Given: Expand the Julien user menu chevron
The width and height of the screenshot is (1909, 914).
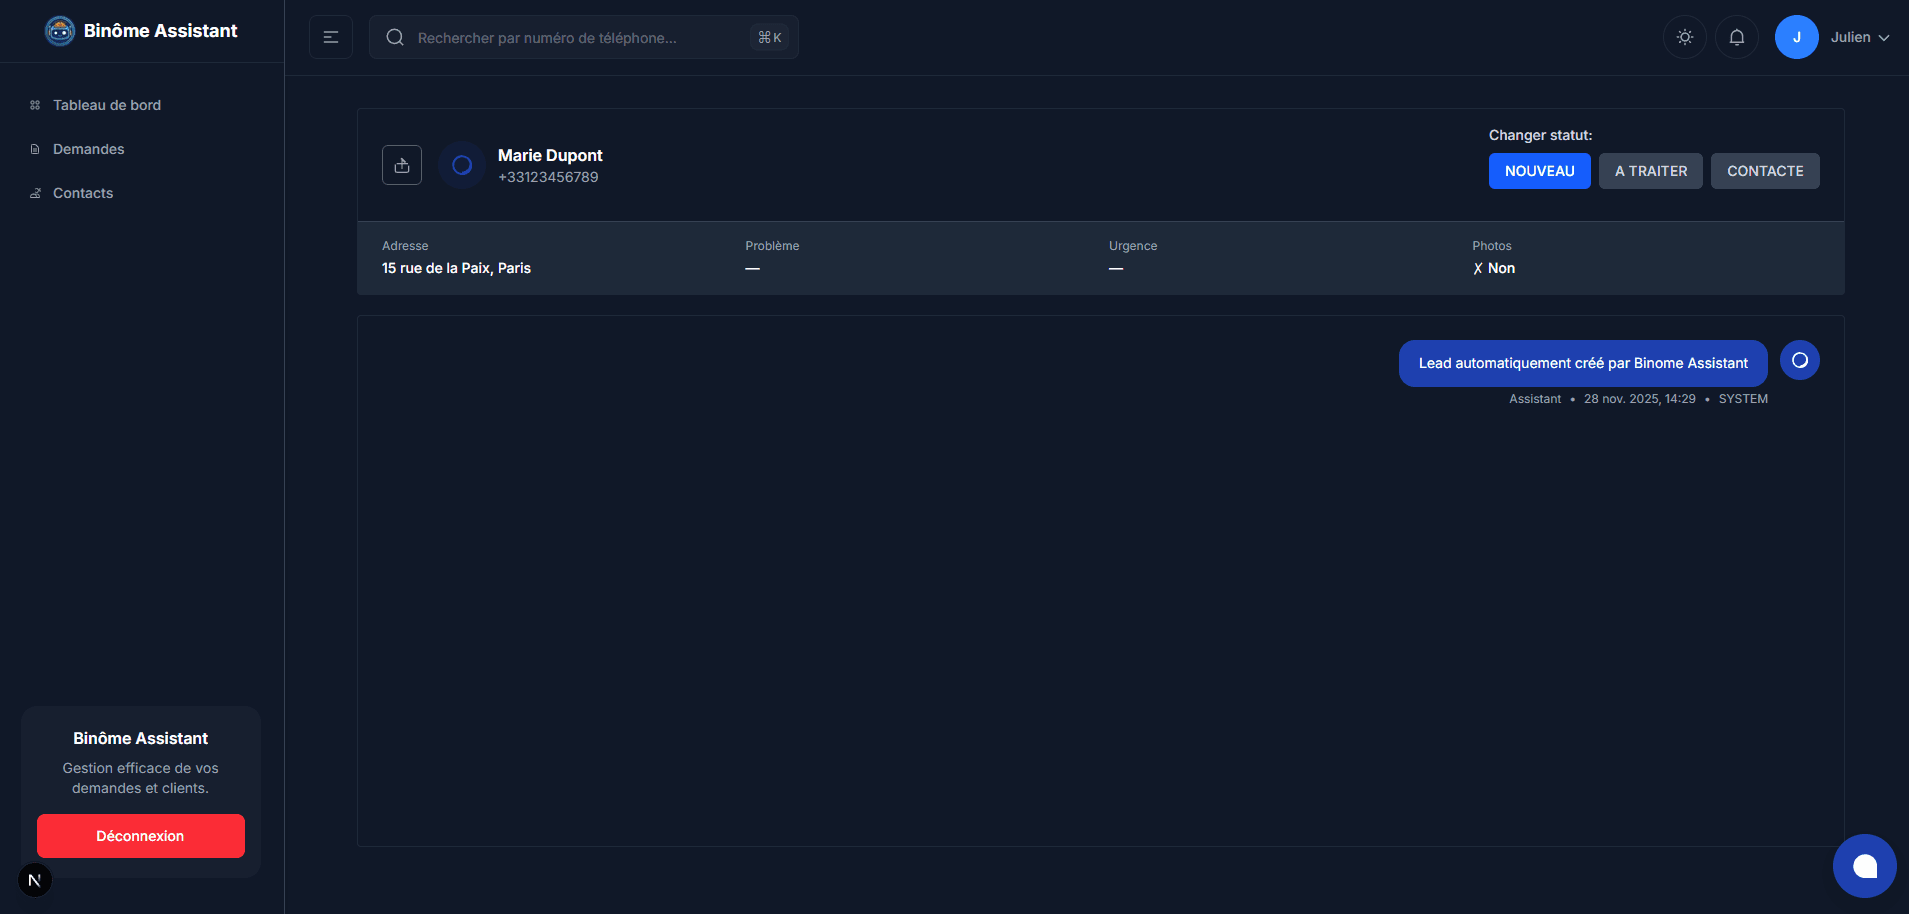Looking at the screenshot, I should tap(1884, 38).
